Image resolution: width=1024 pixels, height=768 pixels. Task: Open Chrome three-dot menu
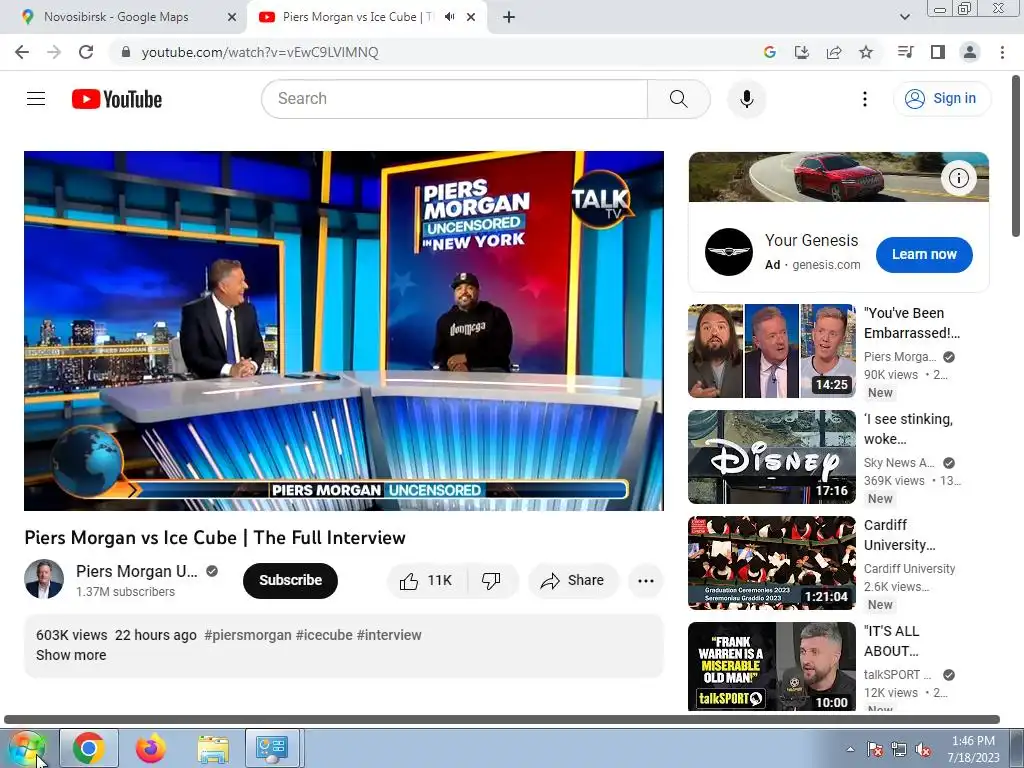click(x=1002, y=52)
